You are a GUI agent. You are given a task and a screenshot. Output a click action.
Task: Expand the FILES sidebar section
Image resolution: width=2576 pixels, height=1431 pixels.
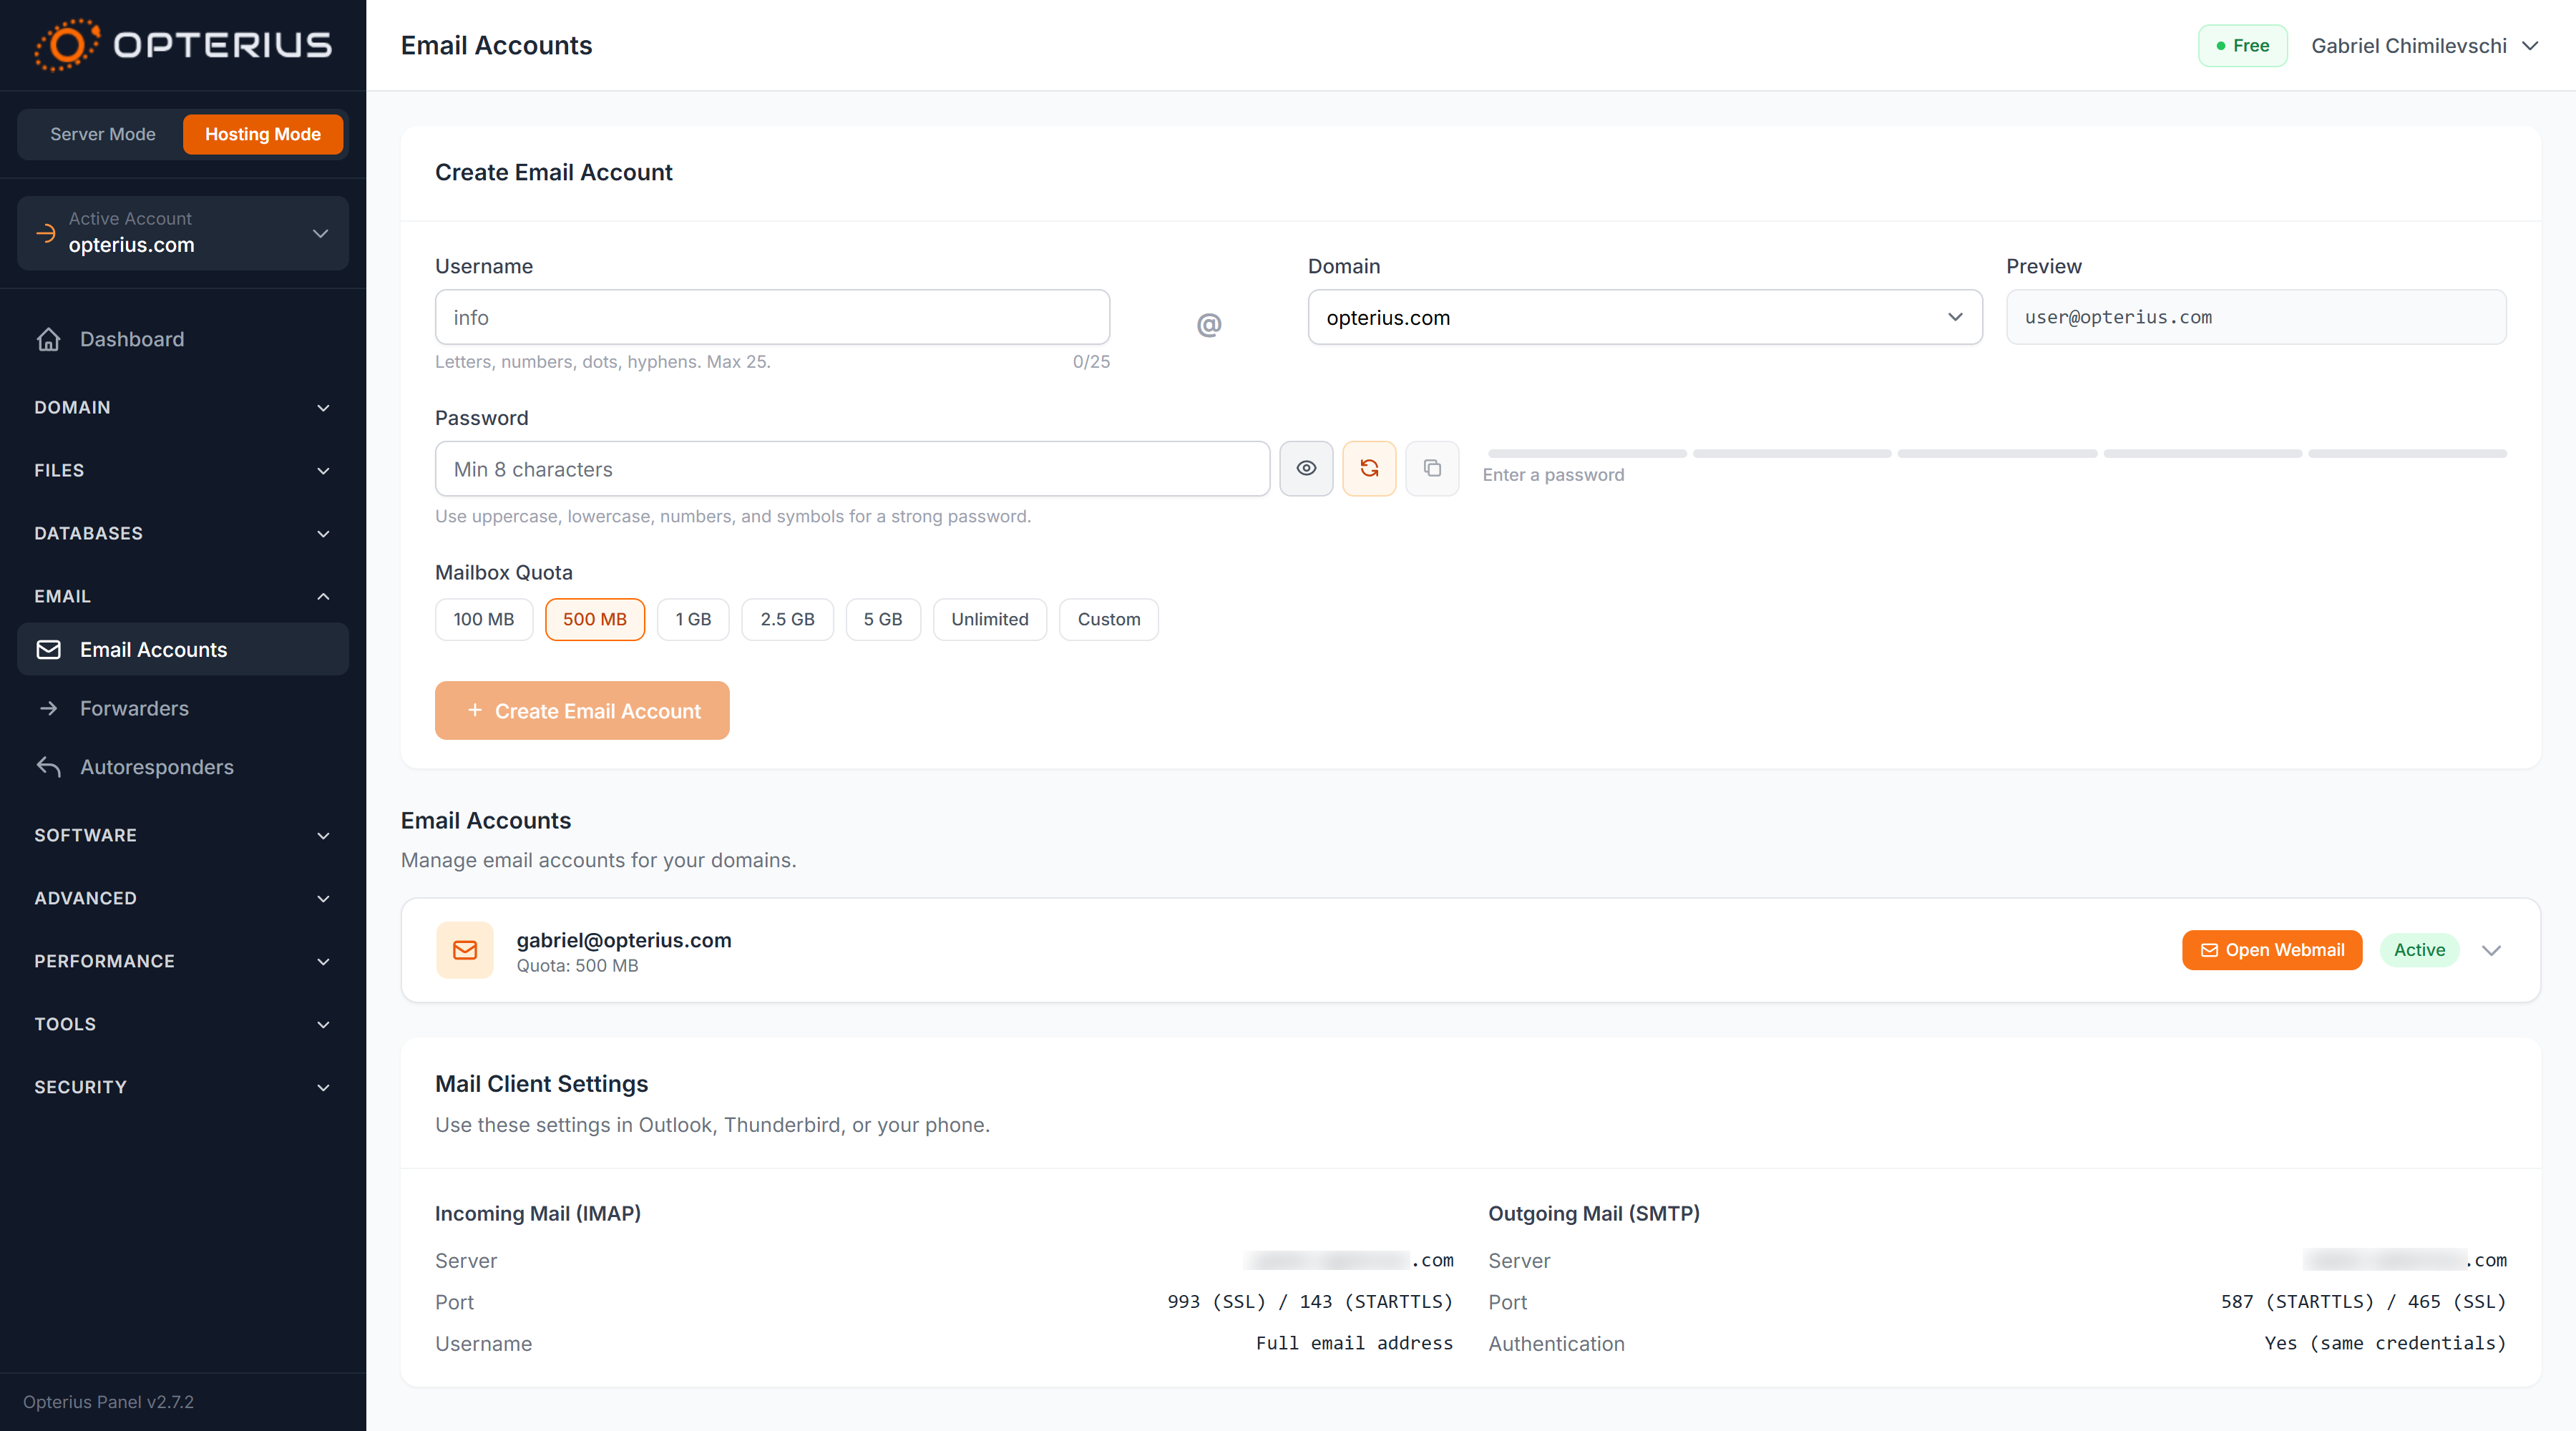coord(183,470)
